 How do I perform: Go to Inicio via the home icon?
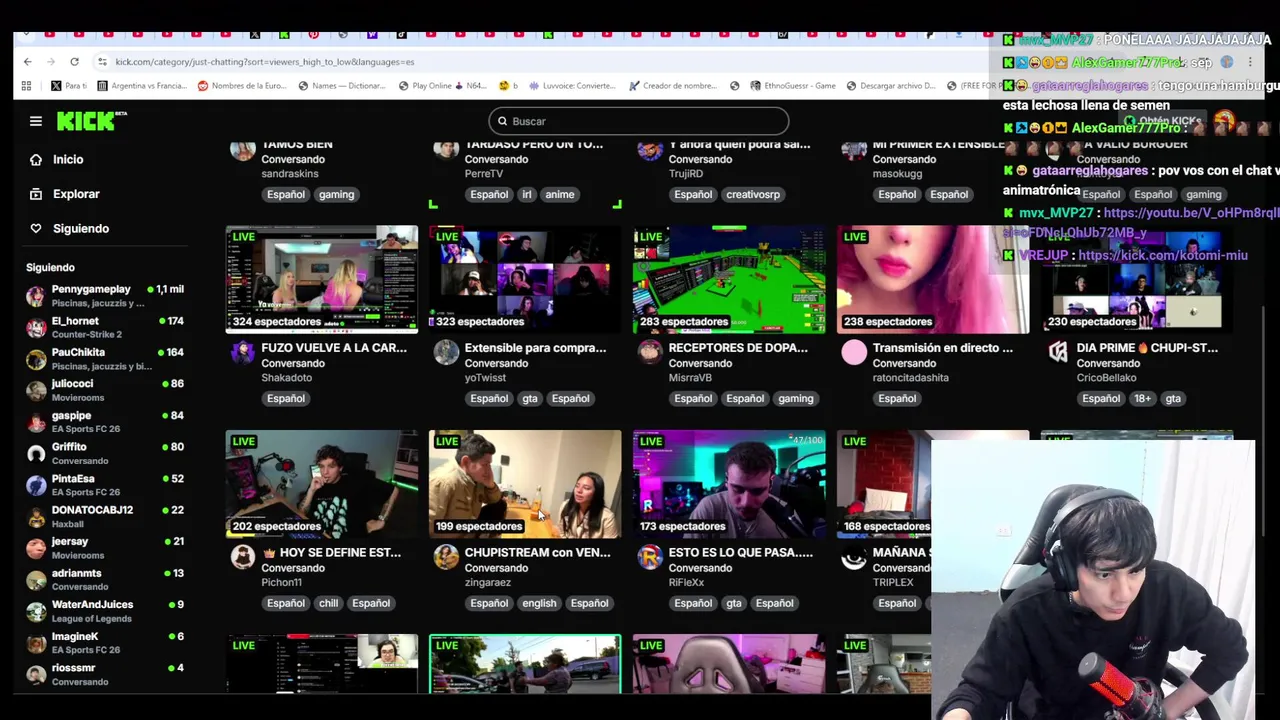(x=36, y=160)
